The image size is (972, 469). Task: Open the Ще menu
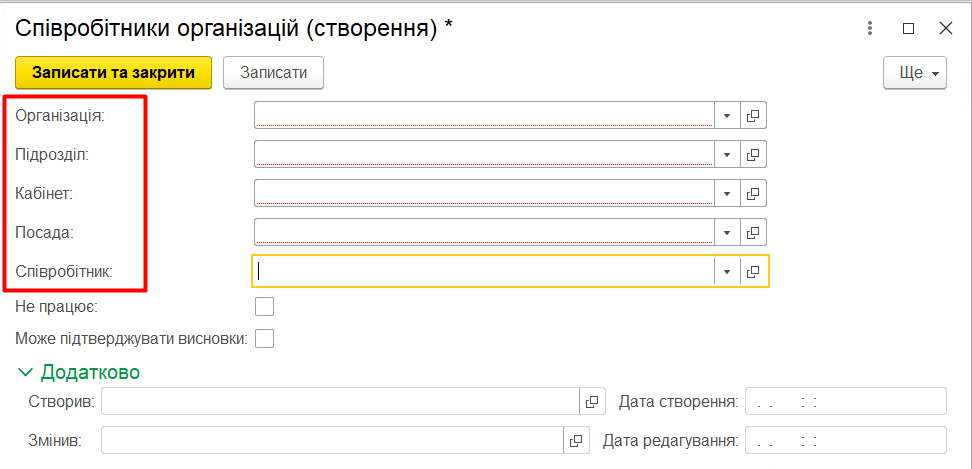(915, 73)
